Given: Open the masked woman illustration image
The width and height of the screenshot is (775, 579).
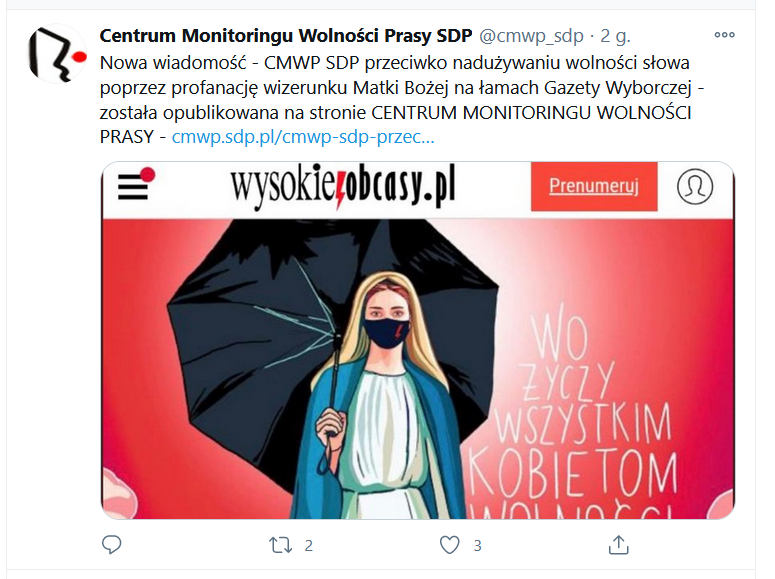Looking at the screenshot, I should click(x=418, y=340).
